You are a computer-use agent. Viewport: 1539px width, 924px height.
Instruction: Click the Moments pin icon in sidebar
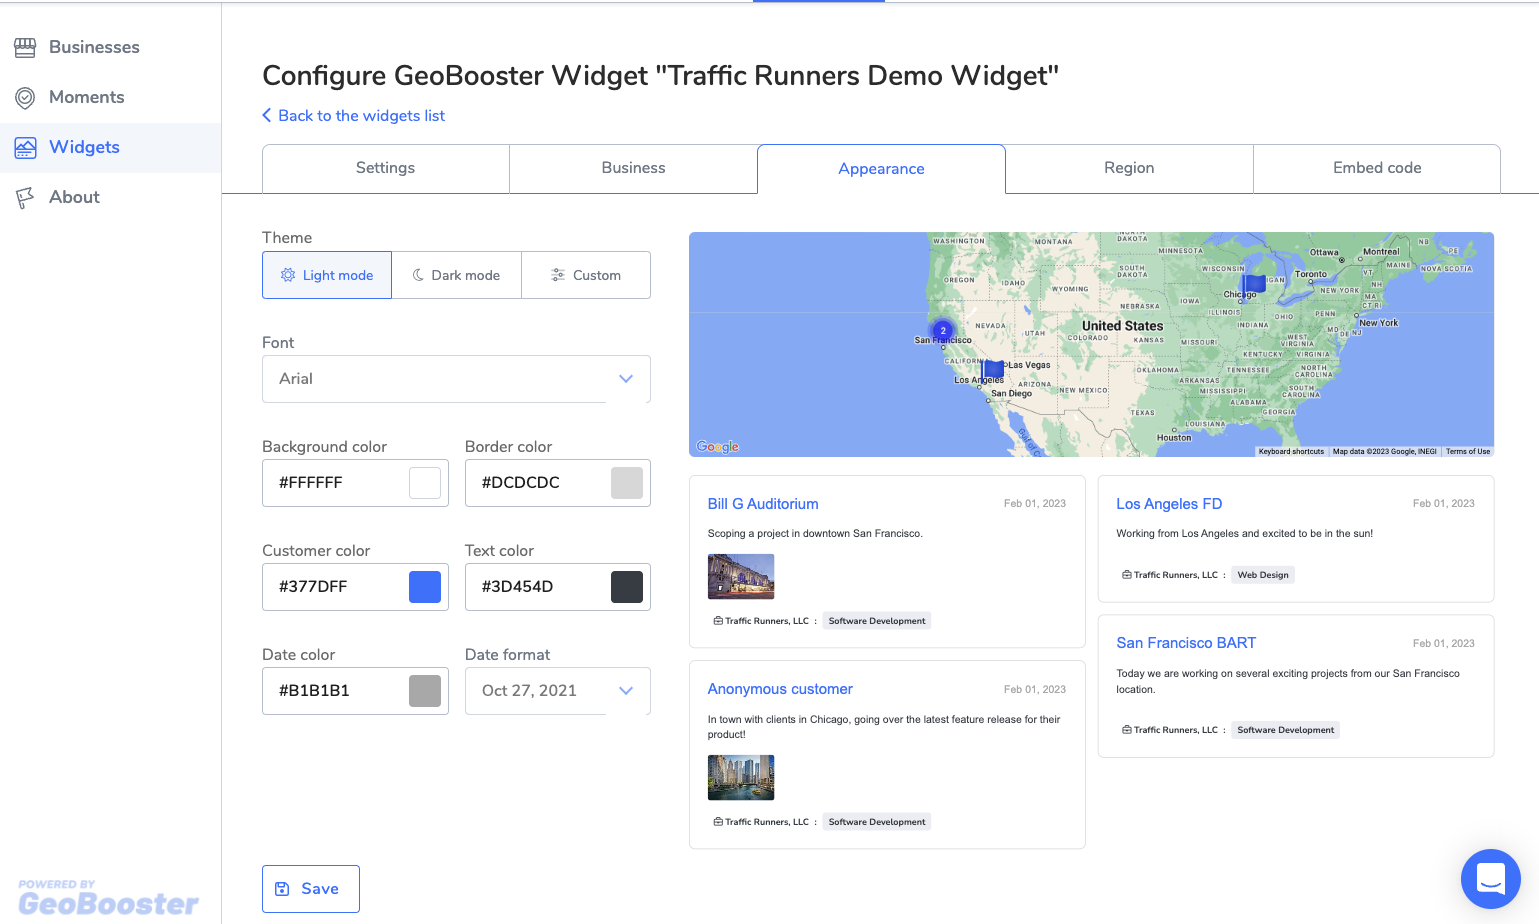[25, 97]
